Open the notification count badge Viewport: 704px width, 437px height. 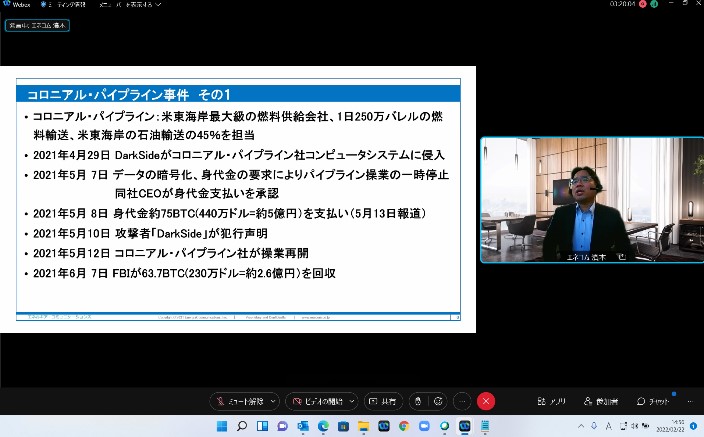click(x=693, y=426)
